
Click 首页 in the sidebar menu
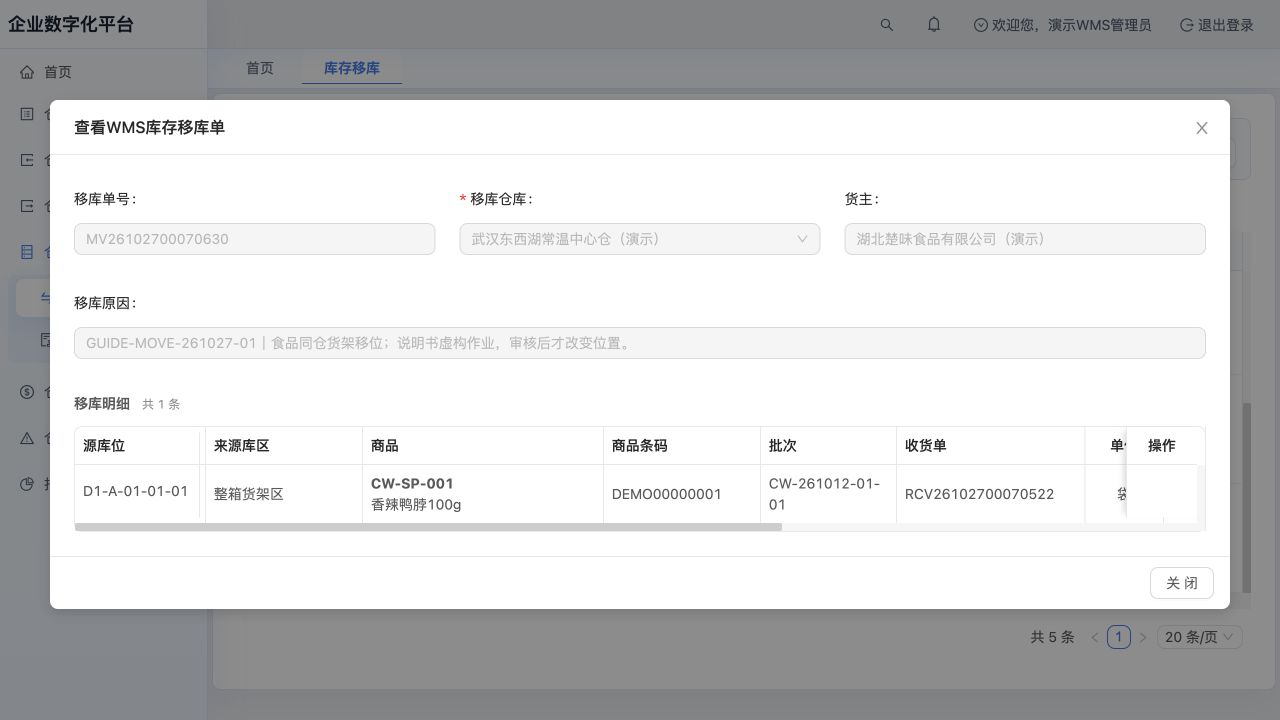(58, 72)
